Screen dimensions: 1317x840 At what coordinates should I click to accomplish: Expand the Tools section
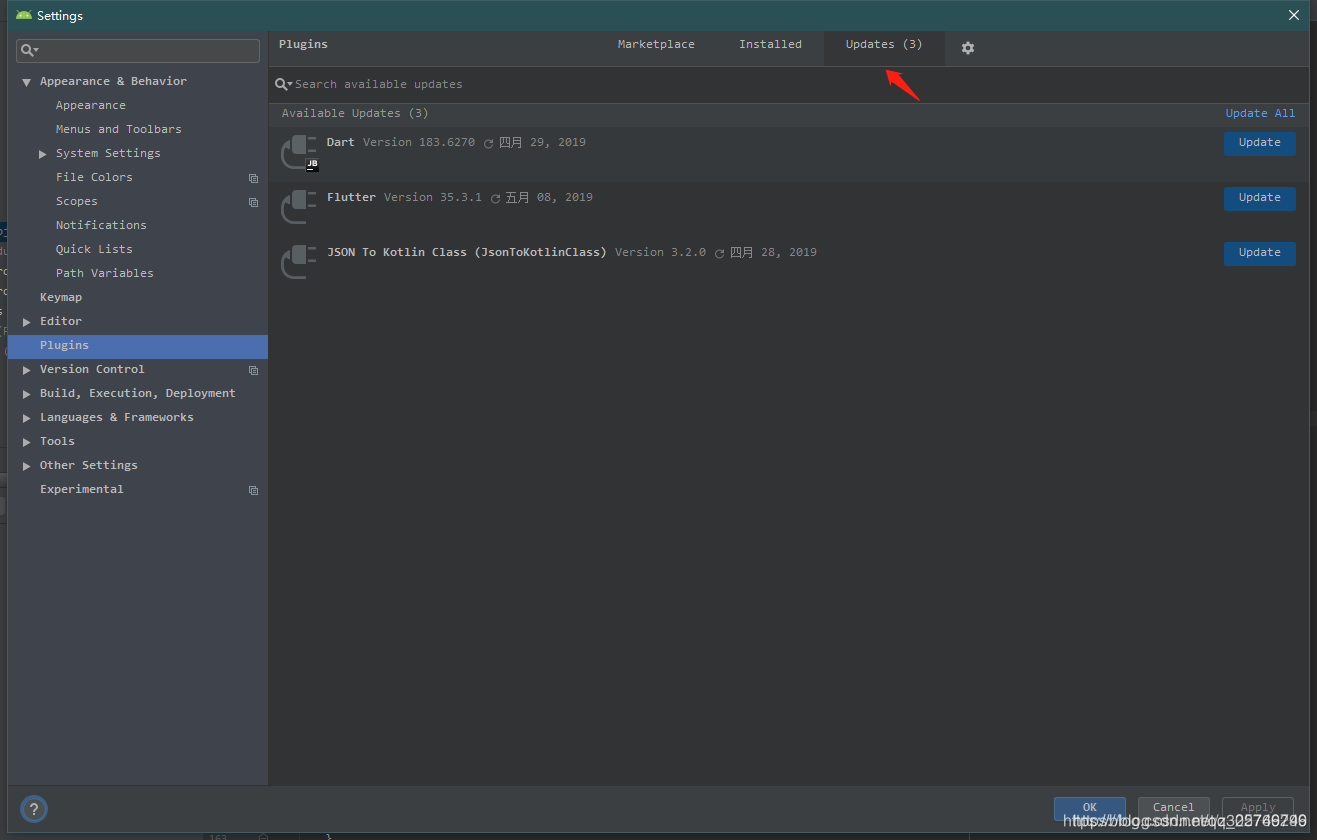pos(27,442)
